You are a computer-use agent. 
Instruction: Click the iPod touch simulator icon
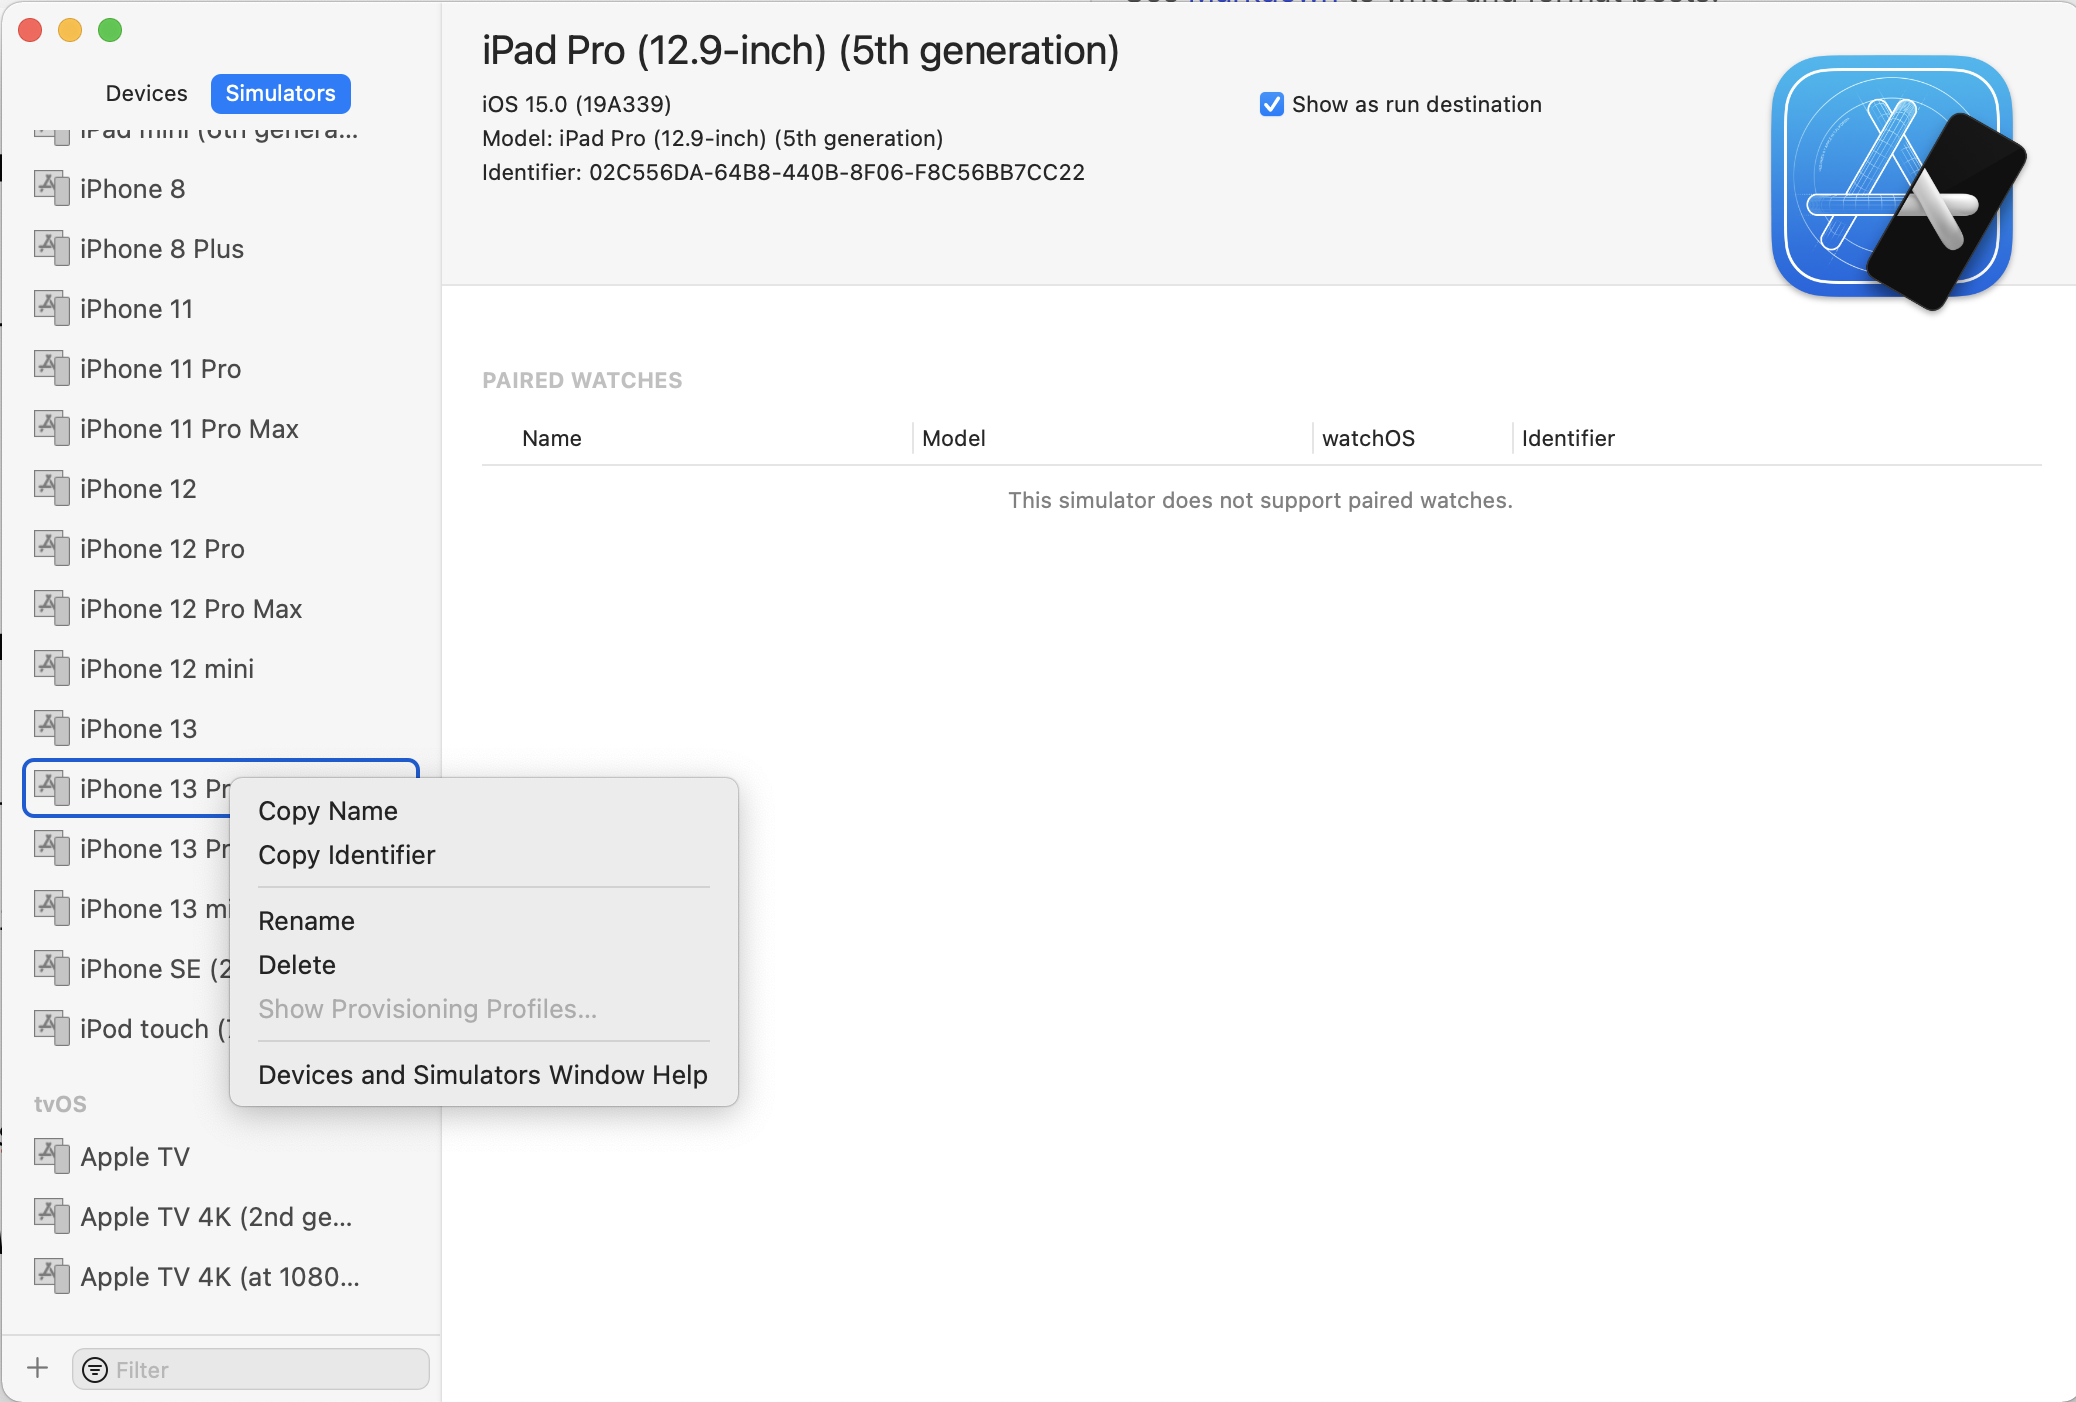52,1028
